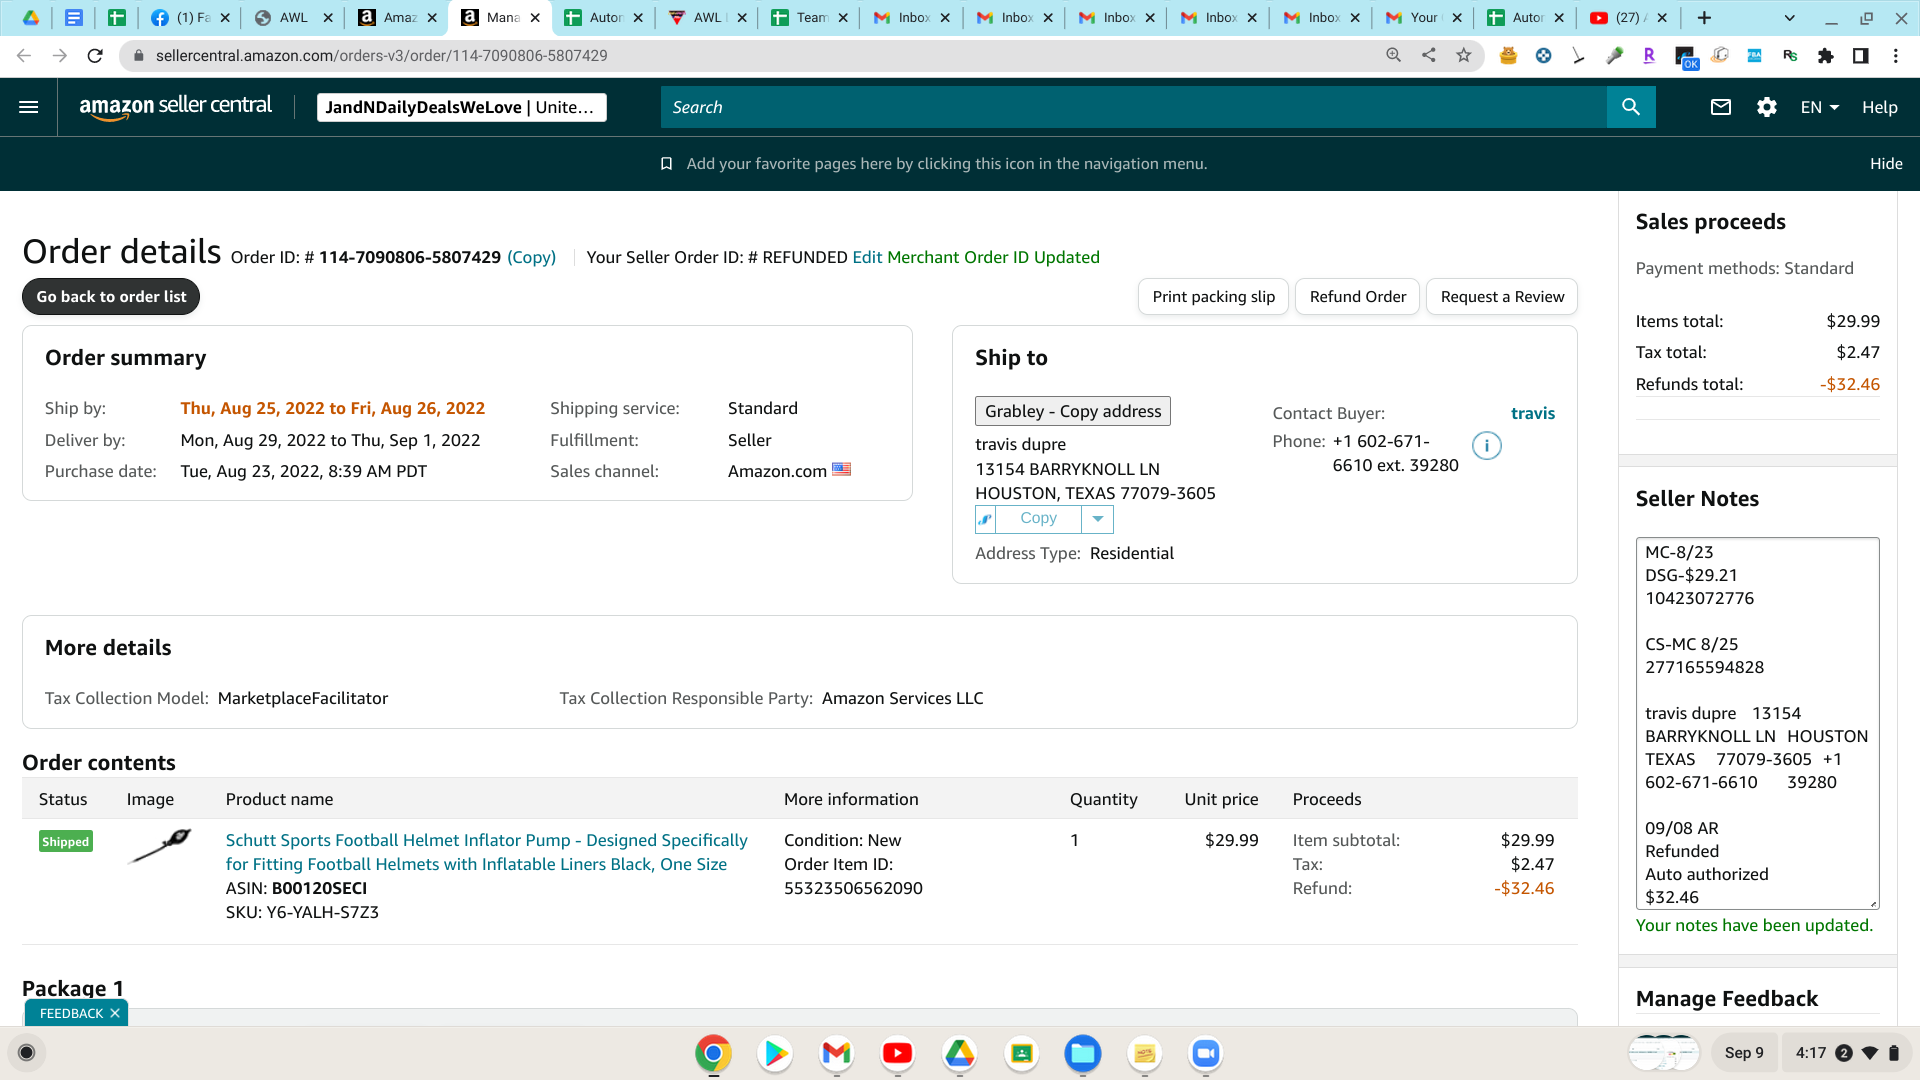Open Gmail from the shelf
The image size is (1920, 1080).
[x=836, y=1053]
